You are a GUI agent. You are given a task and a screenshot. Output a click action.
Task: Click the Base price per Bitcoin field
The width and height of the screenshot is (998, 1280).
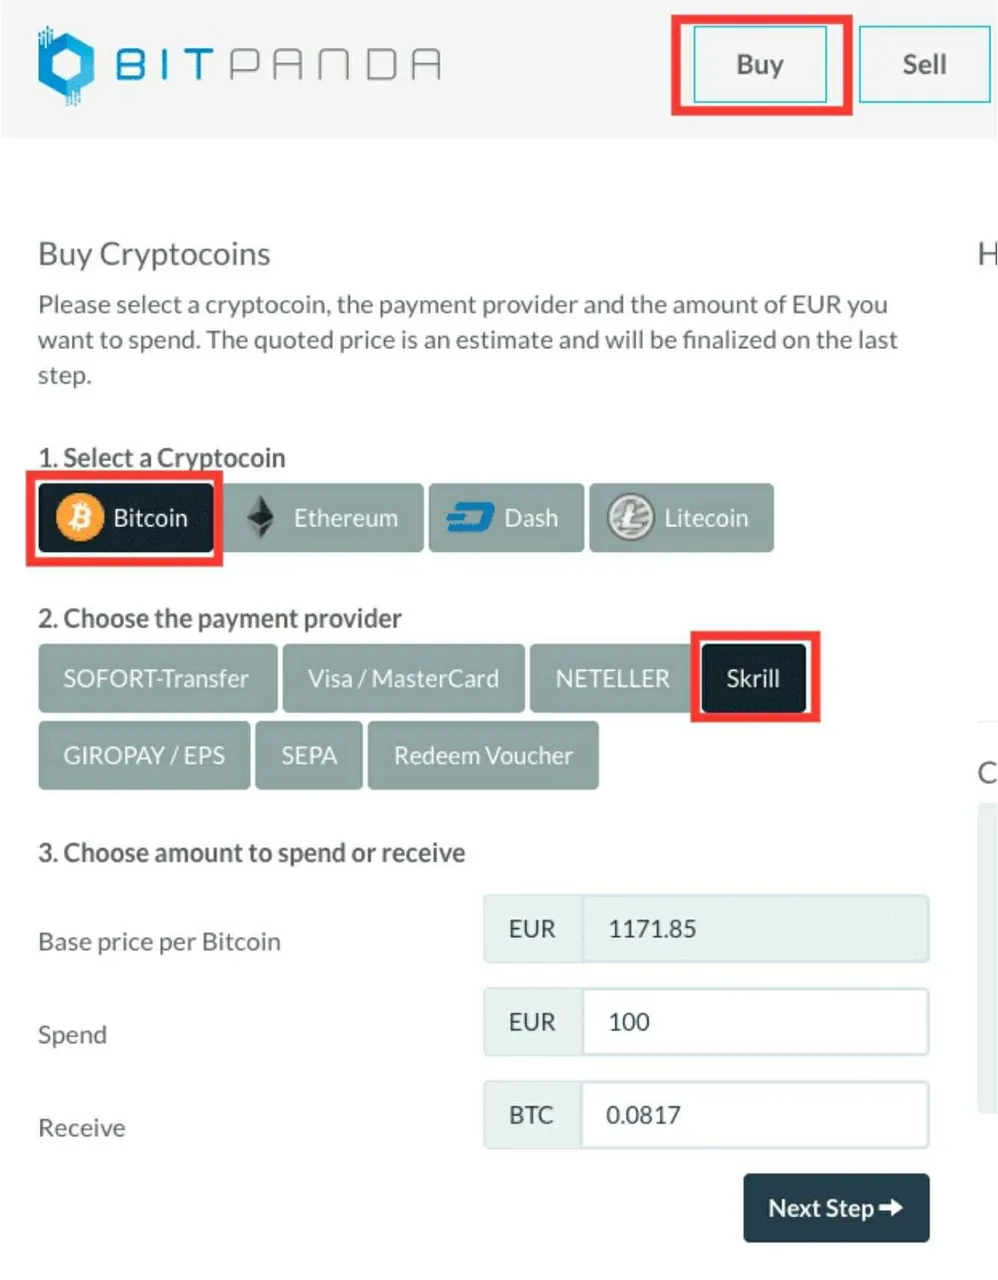pos(755,929)
